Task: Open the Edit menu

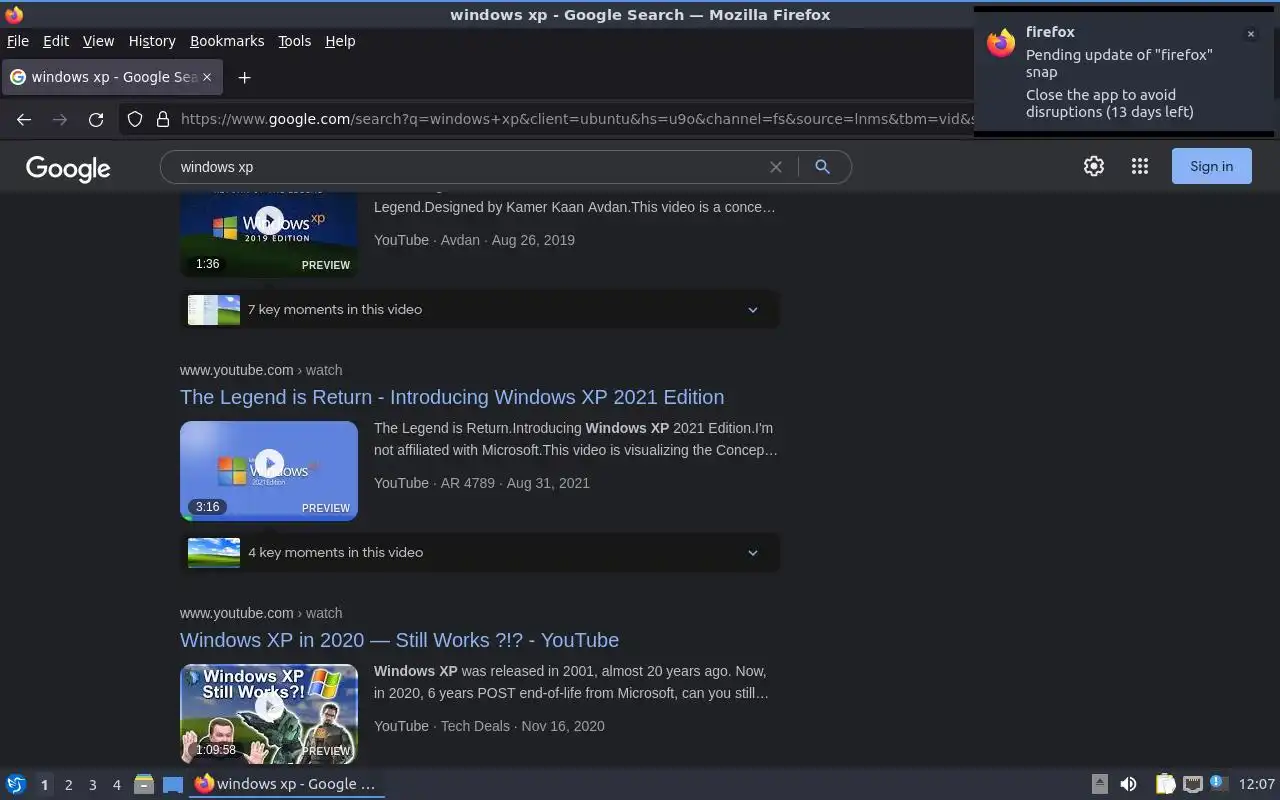Action: [56, 41]
